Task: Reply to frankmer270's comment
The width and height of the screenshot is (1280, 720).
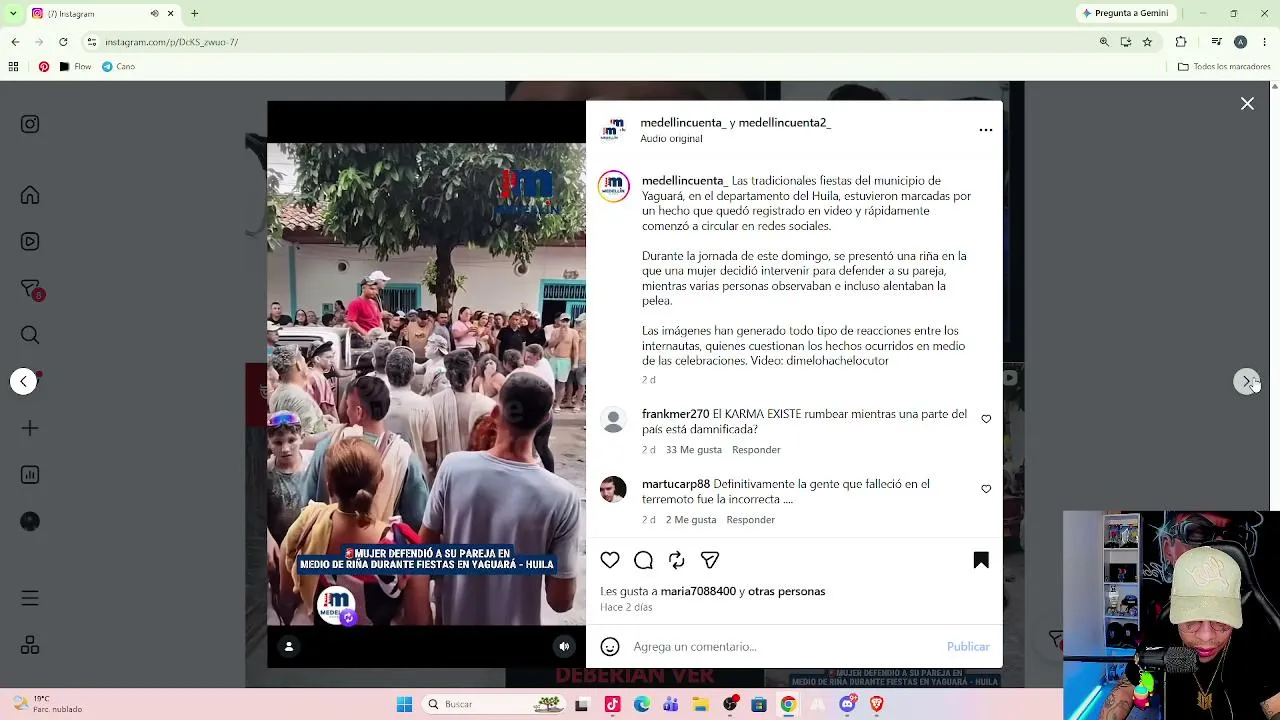Action: [x=756, y=450]
